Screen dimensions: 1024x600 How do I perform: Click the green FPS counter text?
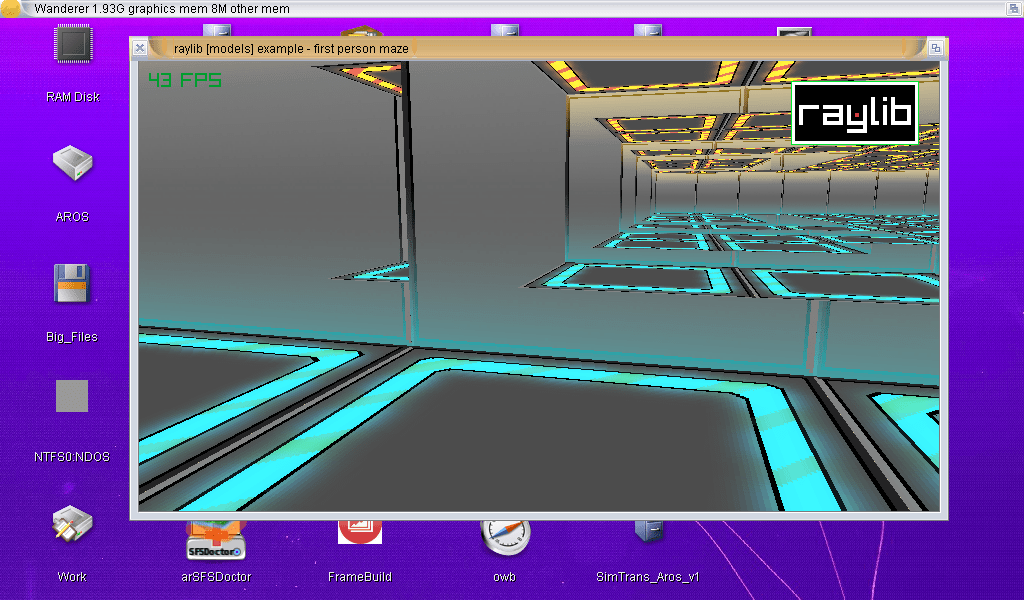(x=185, y=80)
